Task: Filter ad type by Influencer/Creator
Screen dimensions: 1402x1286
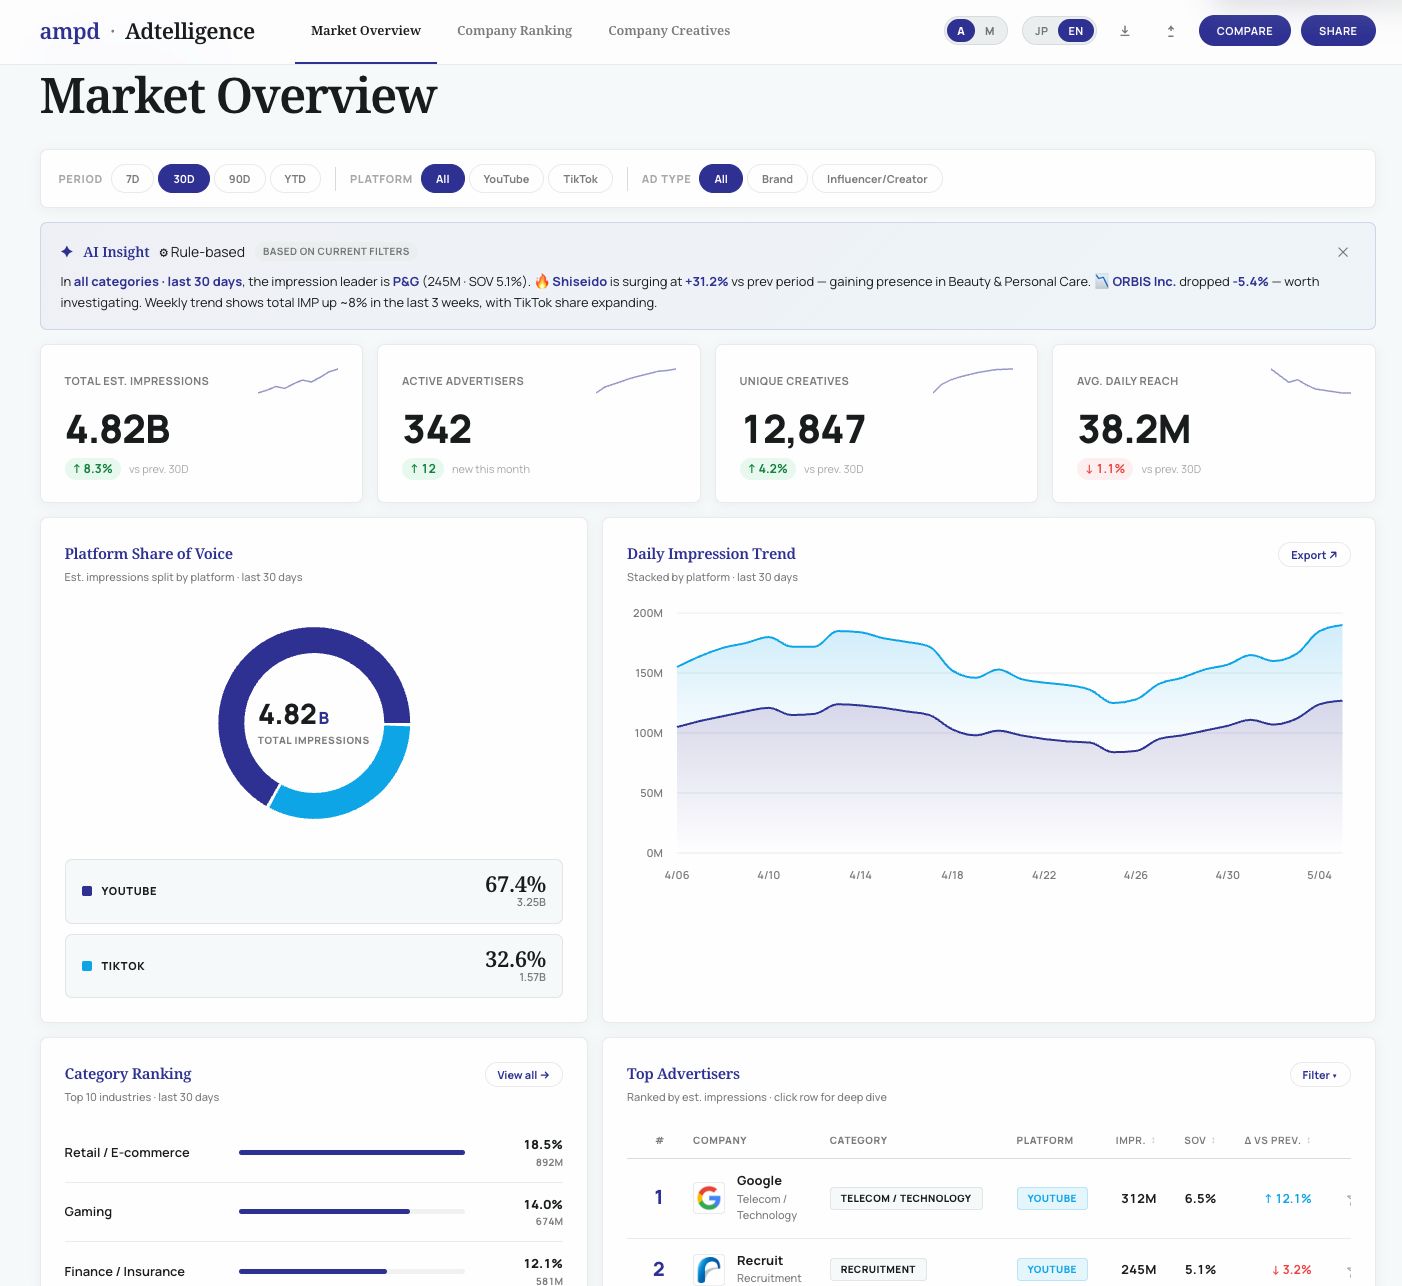Action: coord(877,179)
